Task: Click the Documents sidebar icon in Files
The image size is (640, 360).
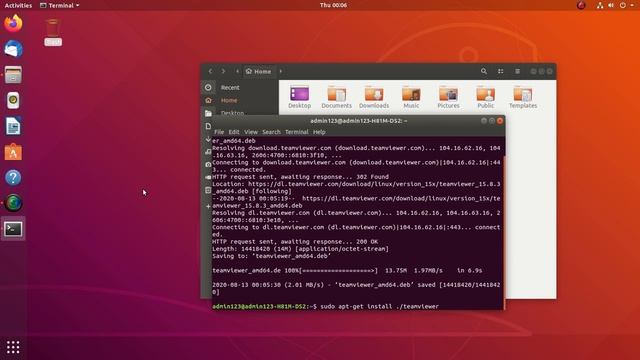Action: point(208,126)
